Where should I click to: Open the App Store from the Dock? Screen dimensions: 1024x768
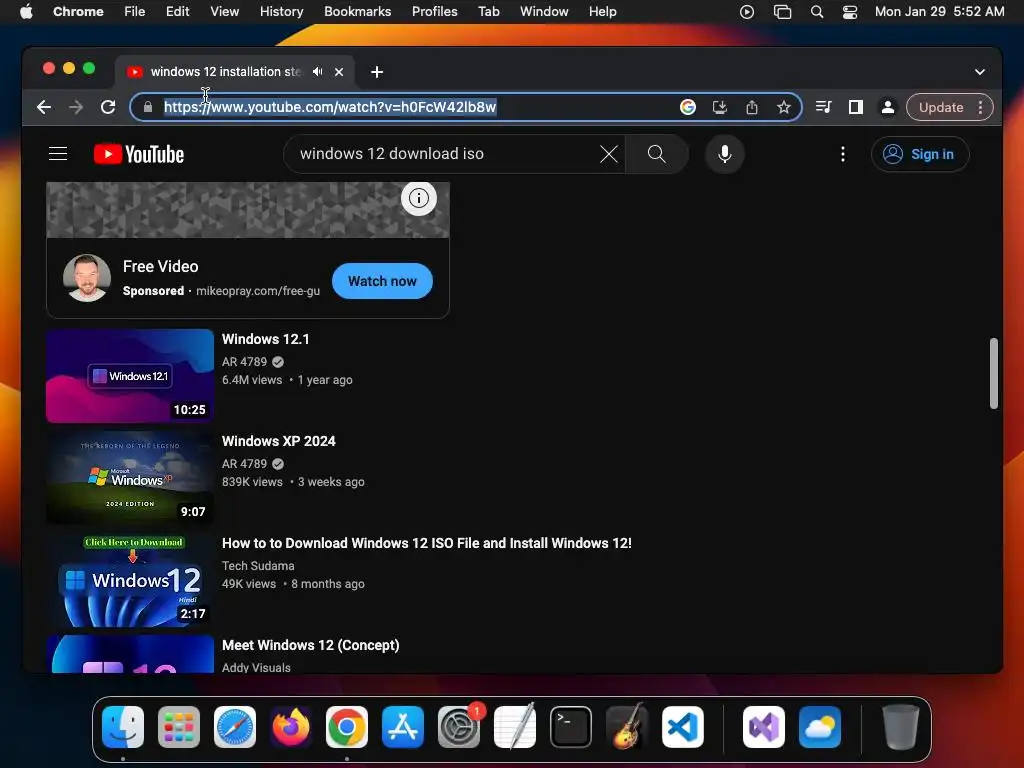[403, 727]
